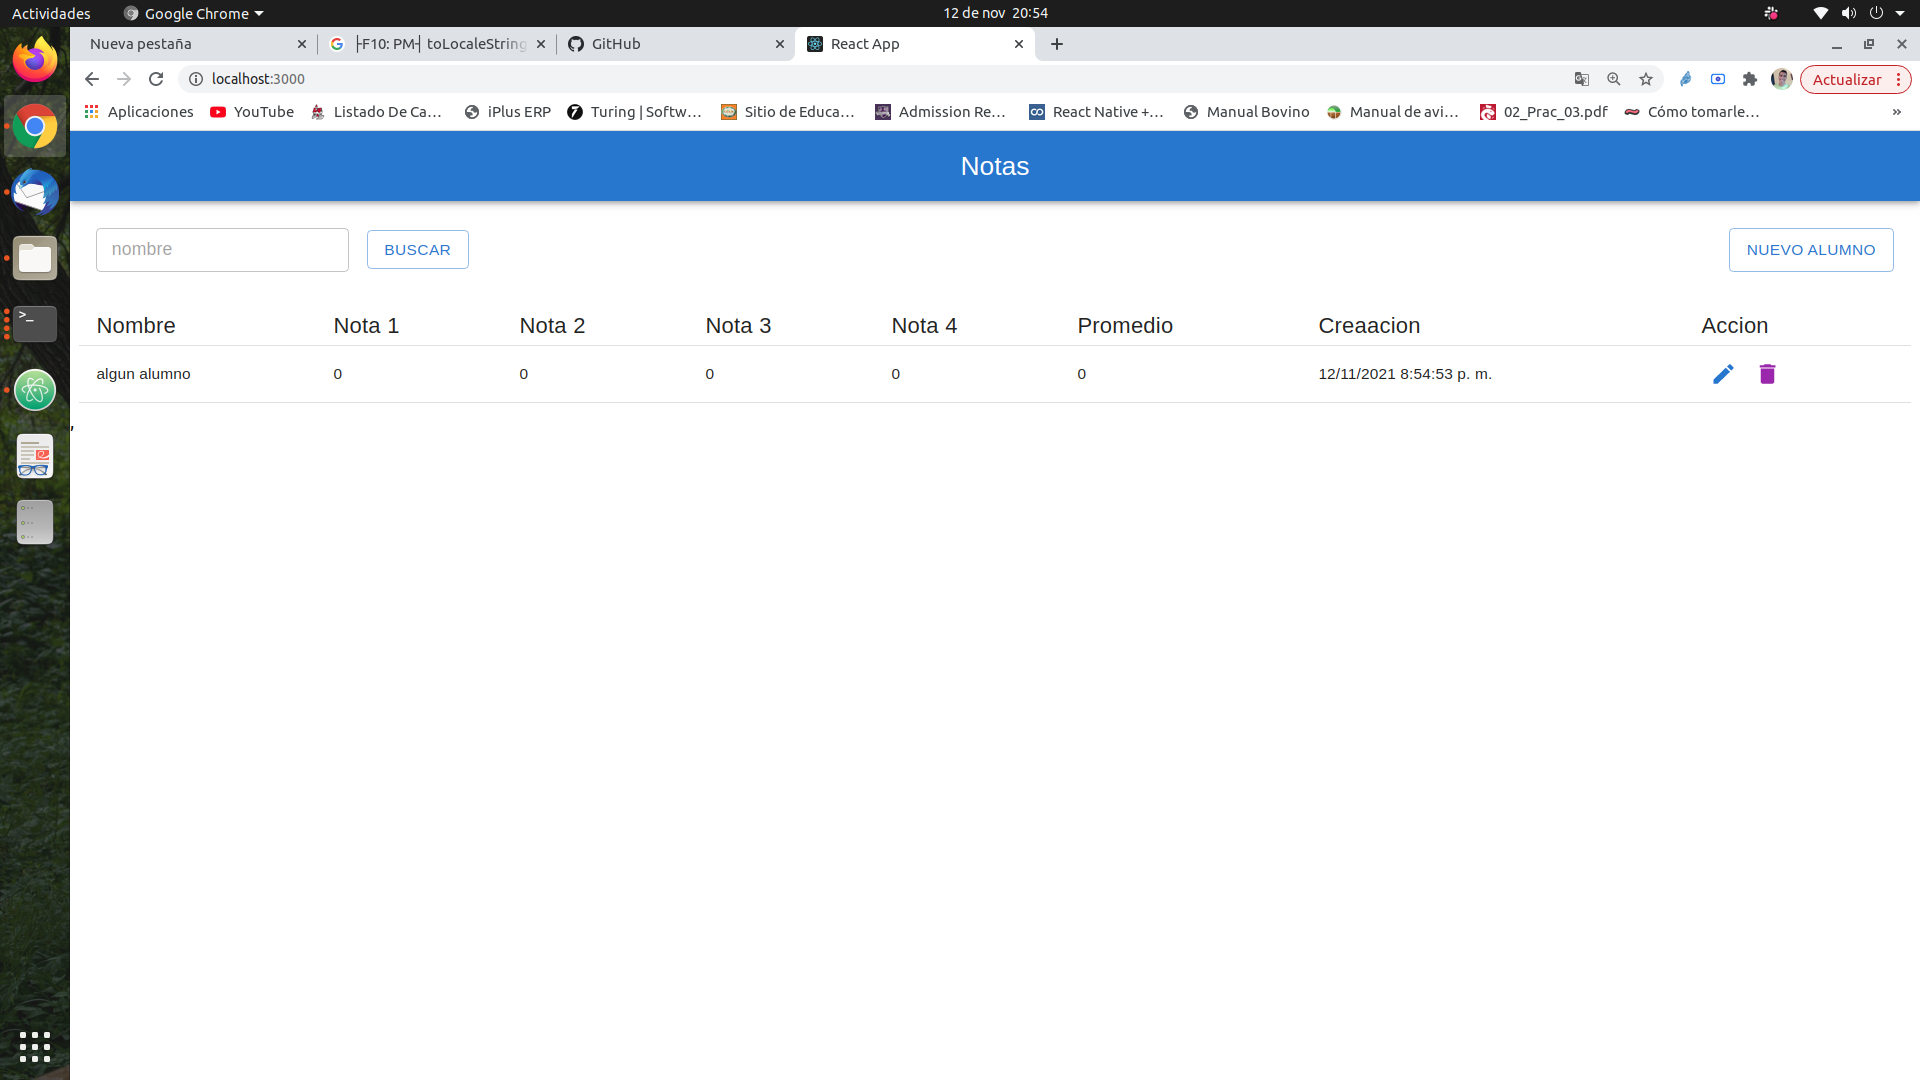Open Google Translate icon in address bar

[1582, 79]
